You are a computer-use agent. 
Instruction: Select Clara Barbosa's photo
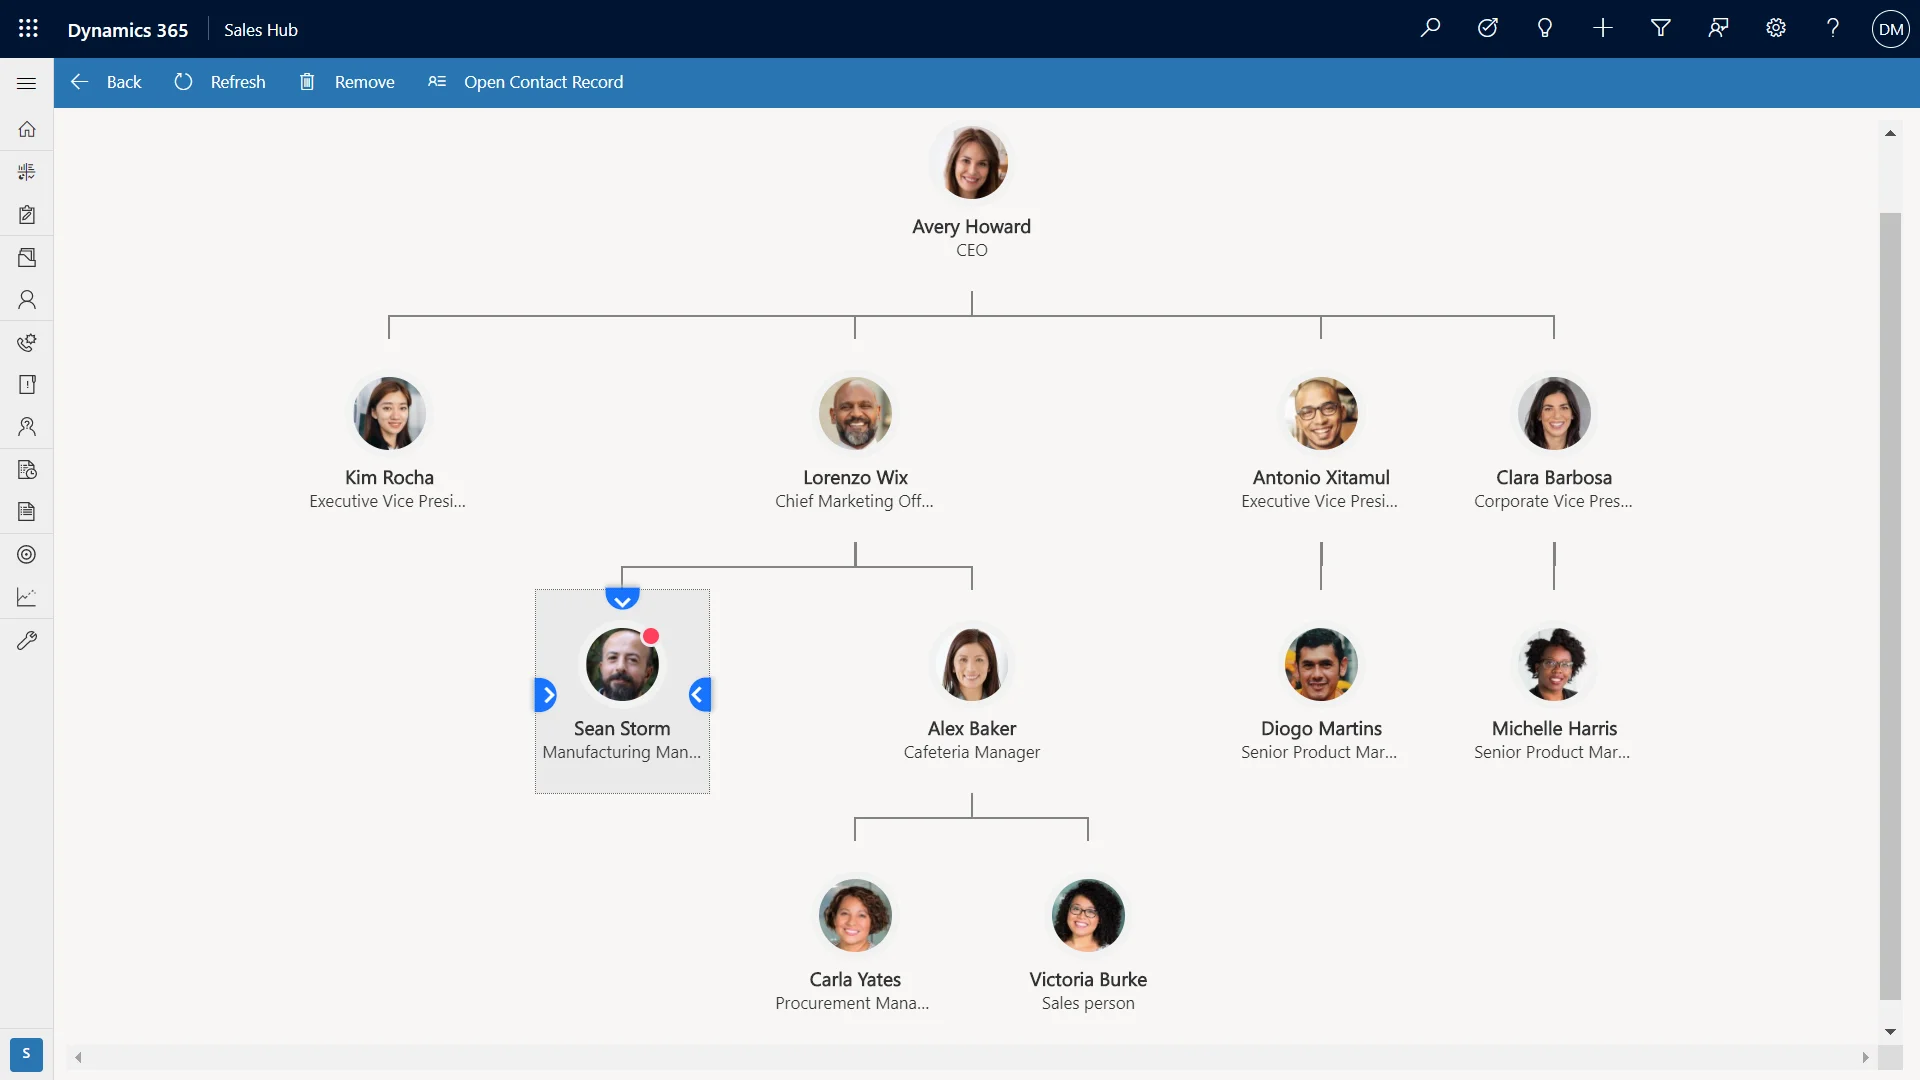pos(1554,413)
